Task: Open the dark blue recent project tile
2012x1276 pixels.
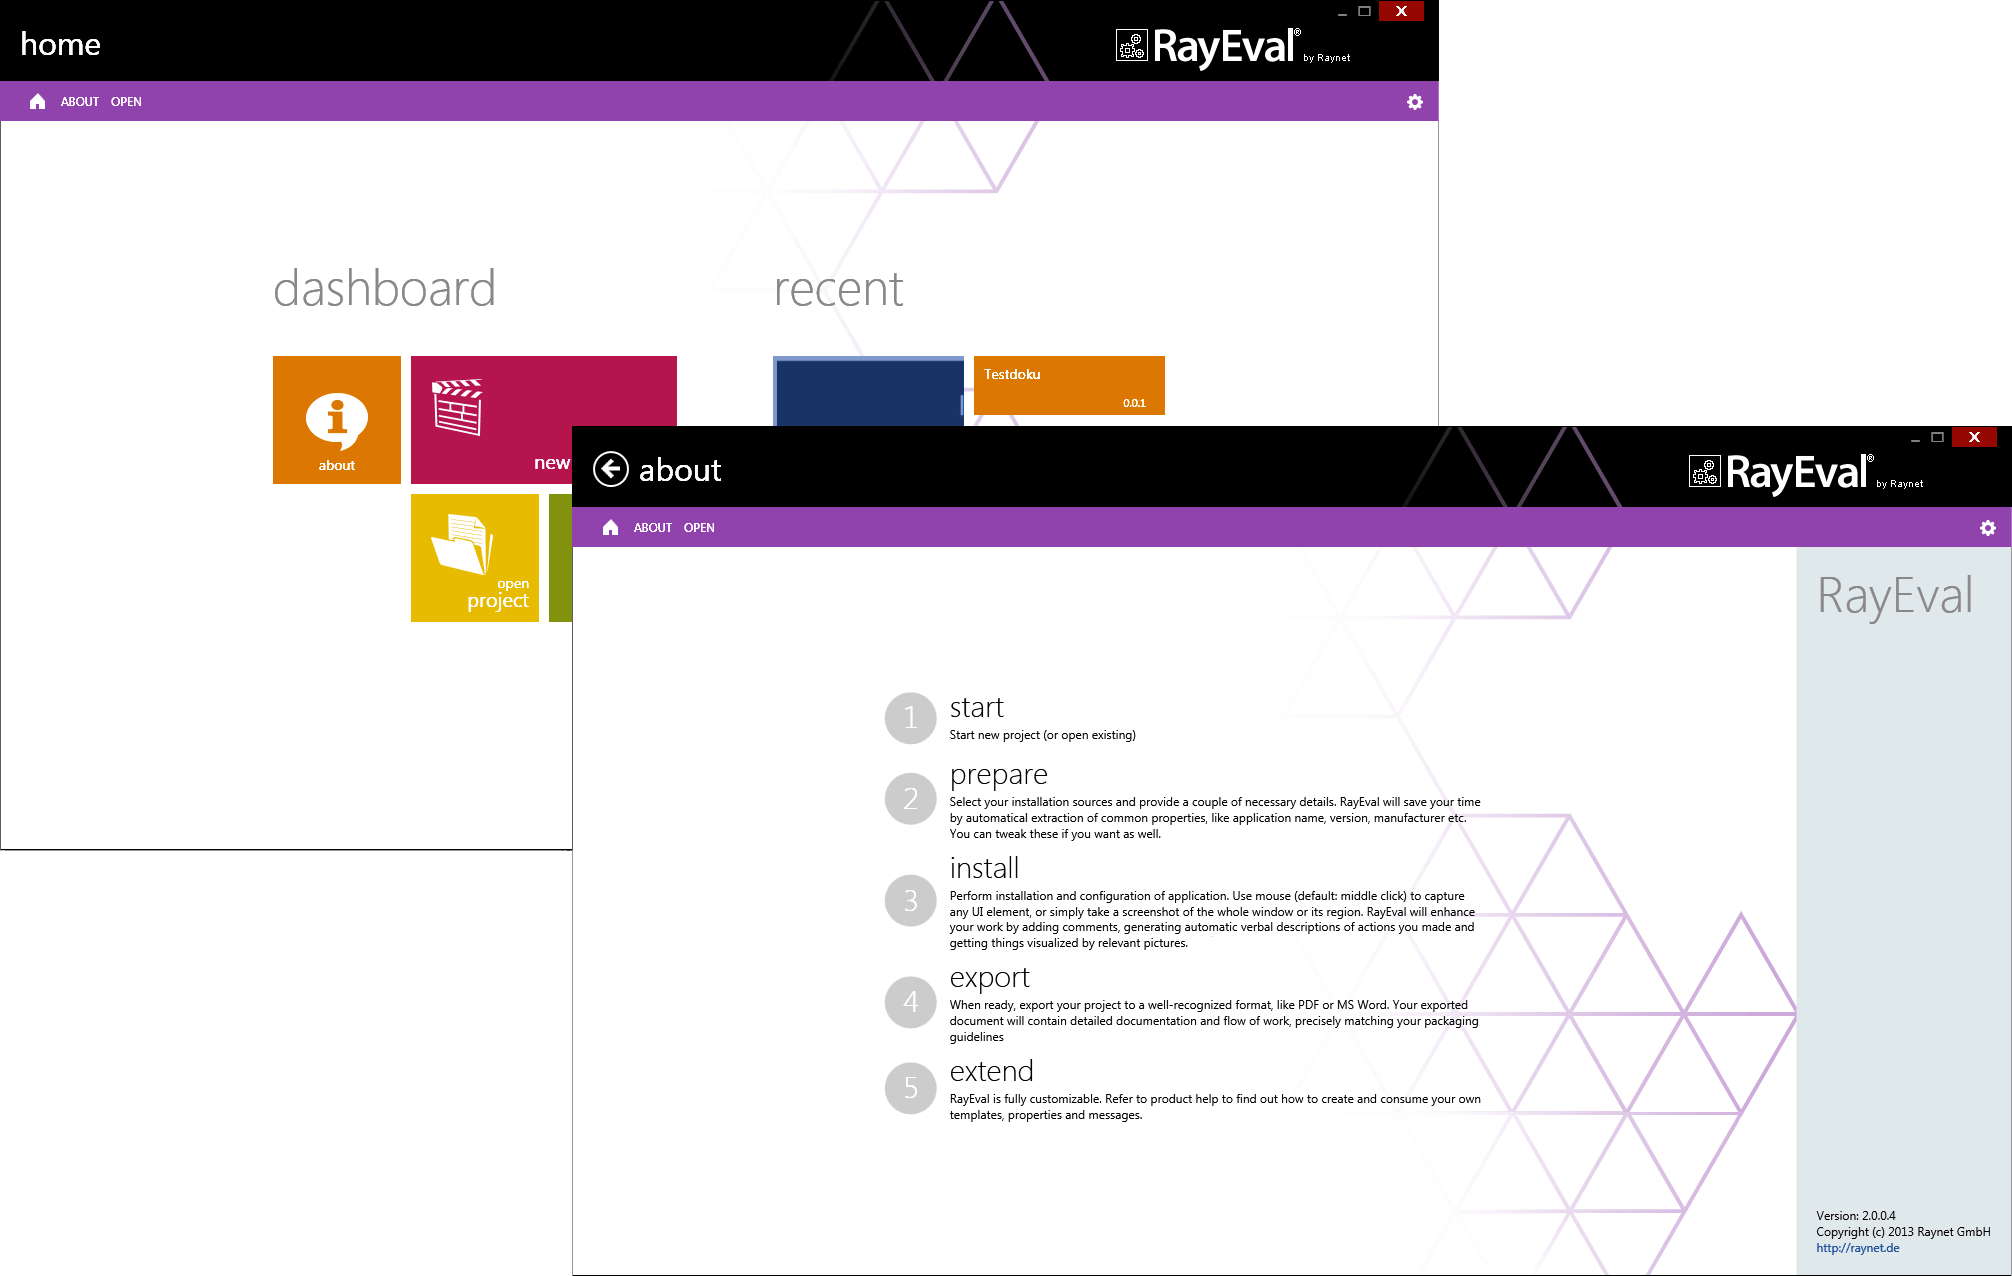Action: (x=868, y=391)
